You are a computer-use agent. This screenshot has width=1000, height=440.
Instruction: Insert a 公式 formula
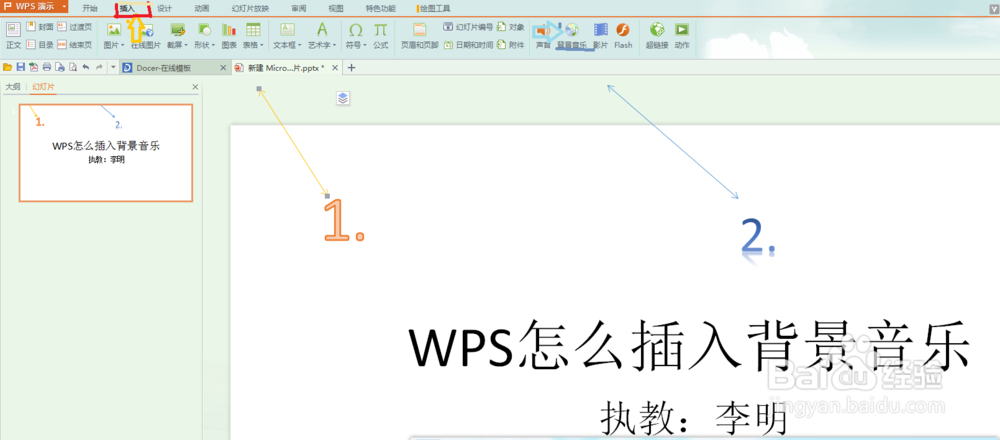[x=381, y=36]
